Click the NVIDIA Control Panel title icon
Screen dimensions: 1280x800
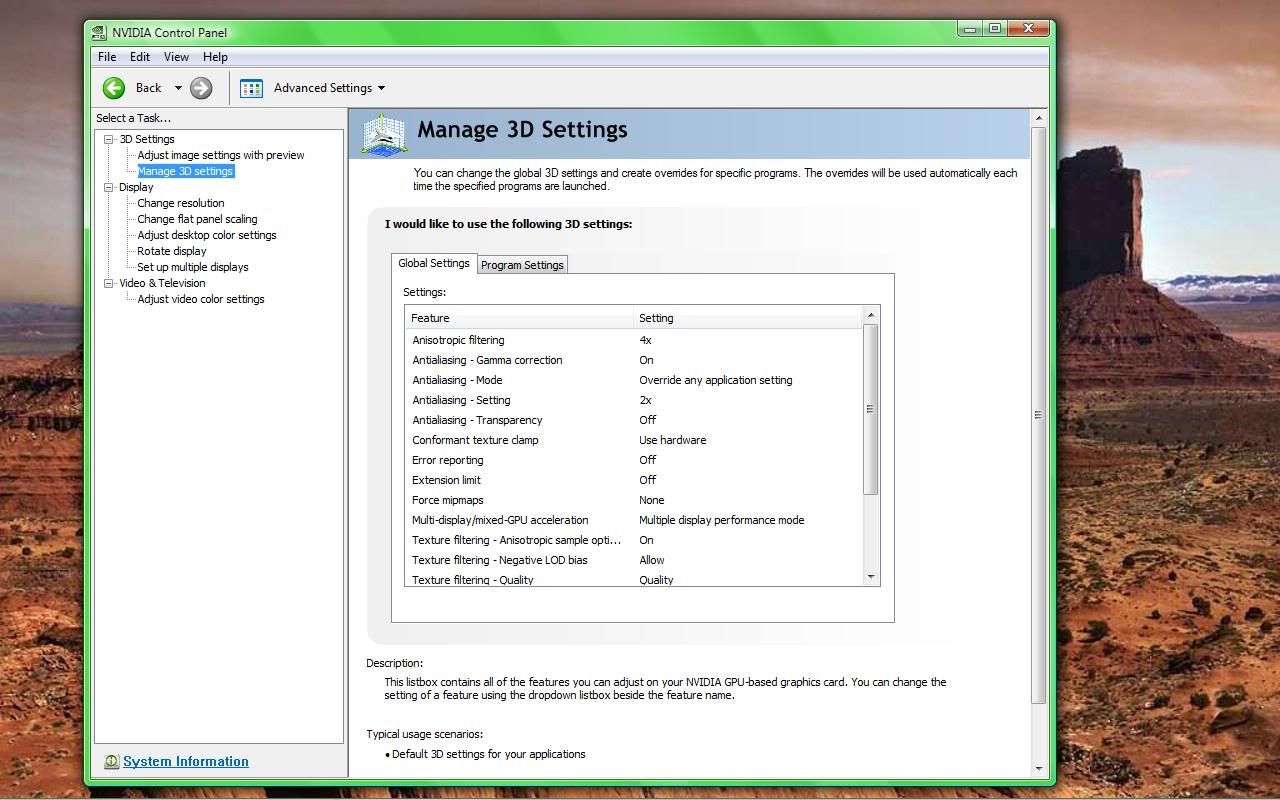99,32
